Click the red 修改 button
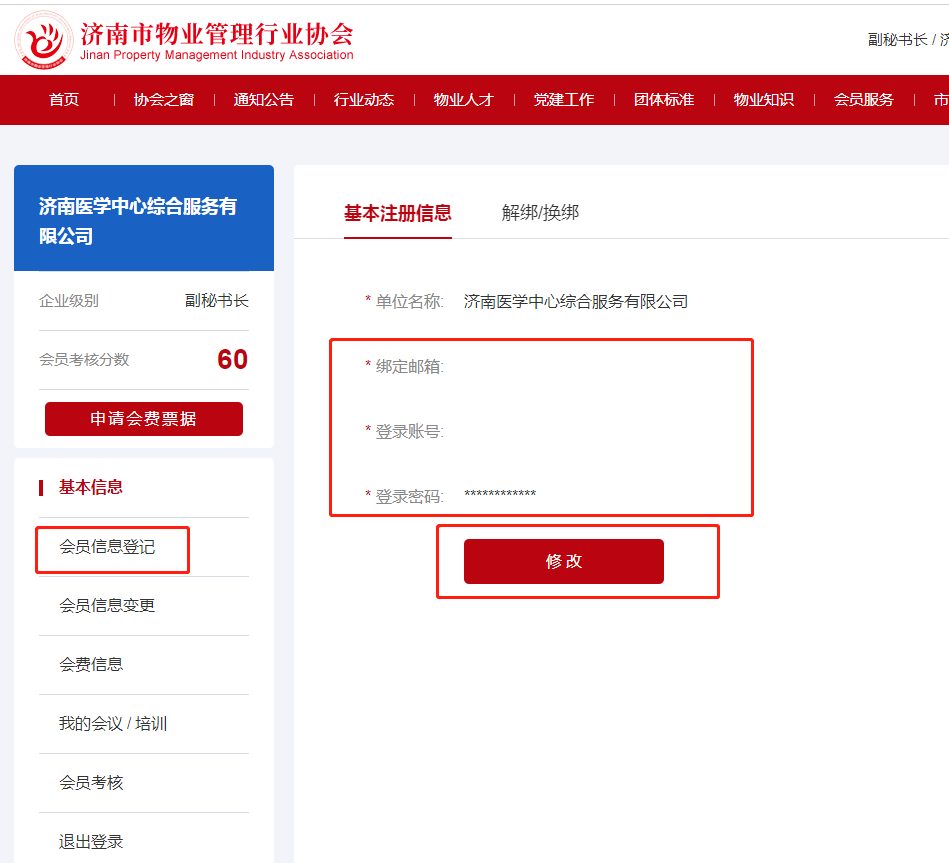The height and width of the screenshot is (863, 949). coord(564,561)
